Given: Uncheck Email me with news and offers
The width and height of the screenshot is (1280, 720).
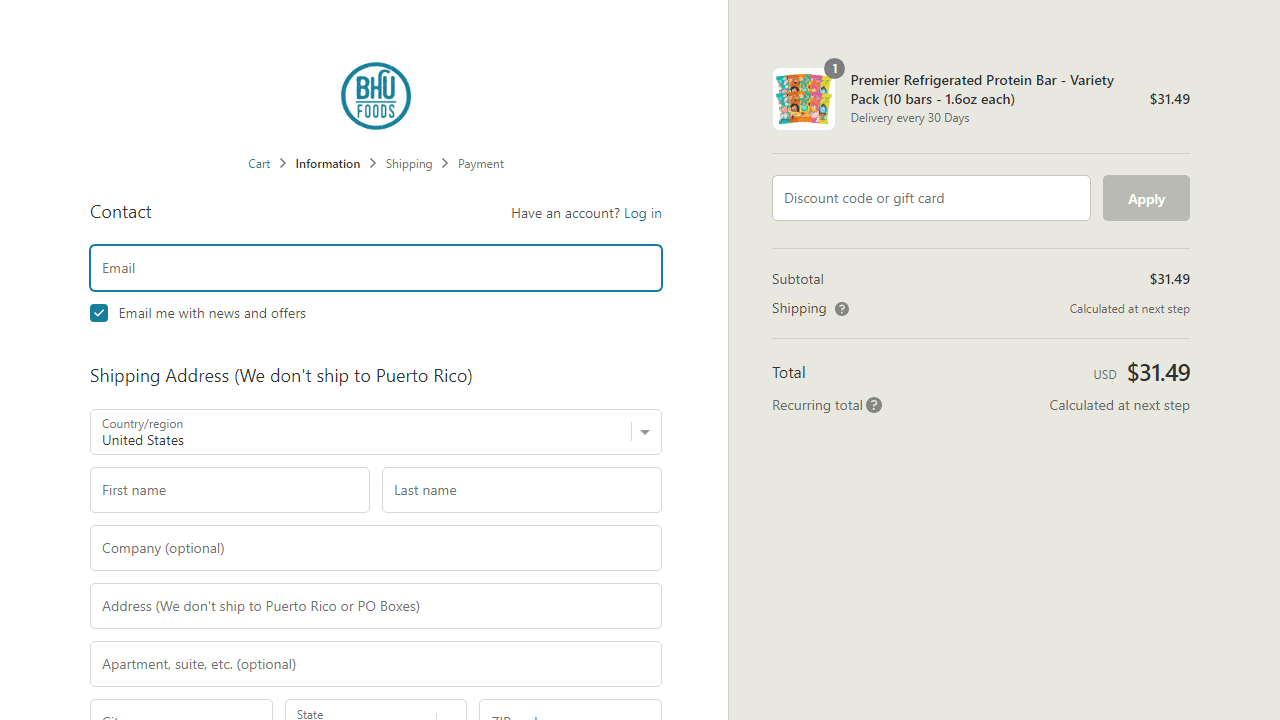Looking at the screenshot, I should [x=99, y=313].
